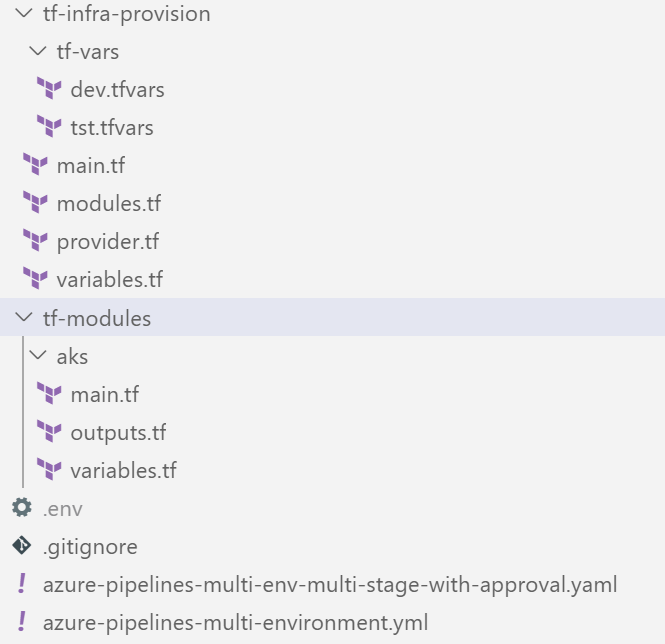This screenshot has width=665, height=644.
Task: Open variables.tf inside aks module
Action: tap(123, 470)
